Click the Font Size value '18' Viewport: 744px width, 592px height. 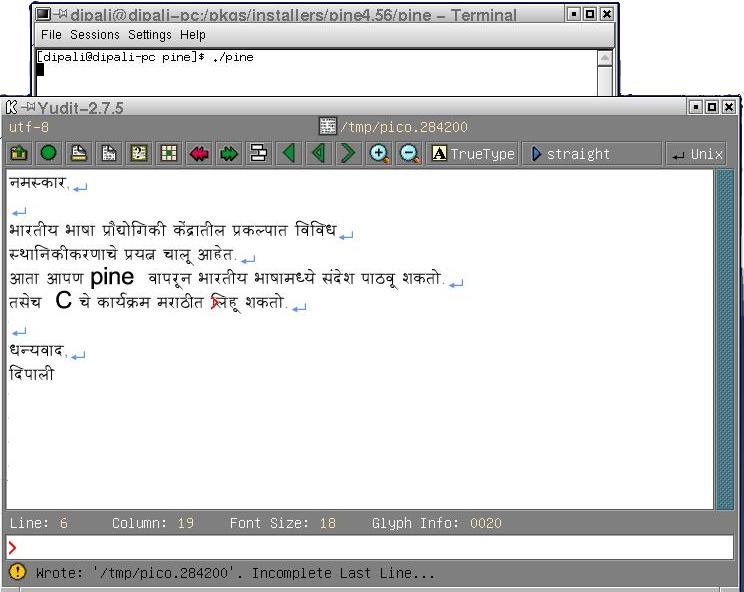(x=327, y=523)
